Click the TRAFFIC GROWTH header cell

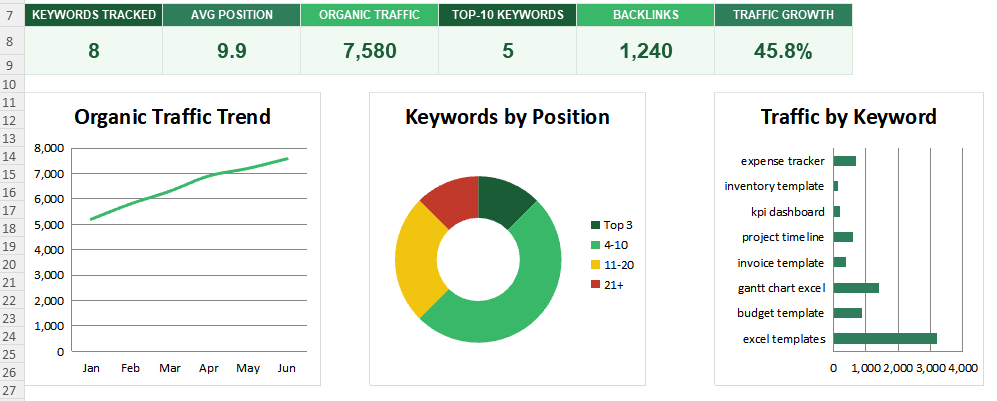point(783,15)
